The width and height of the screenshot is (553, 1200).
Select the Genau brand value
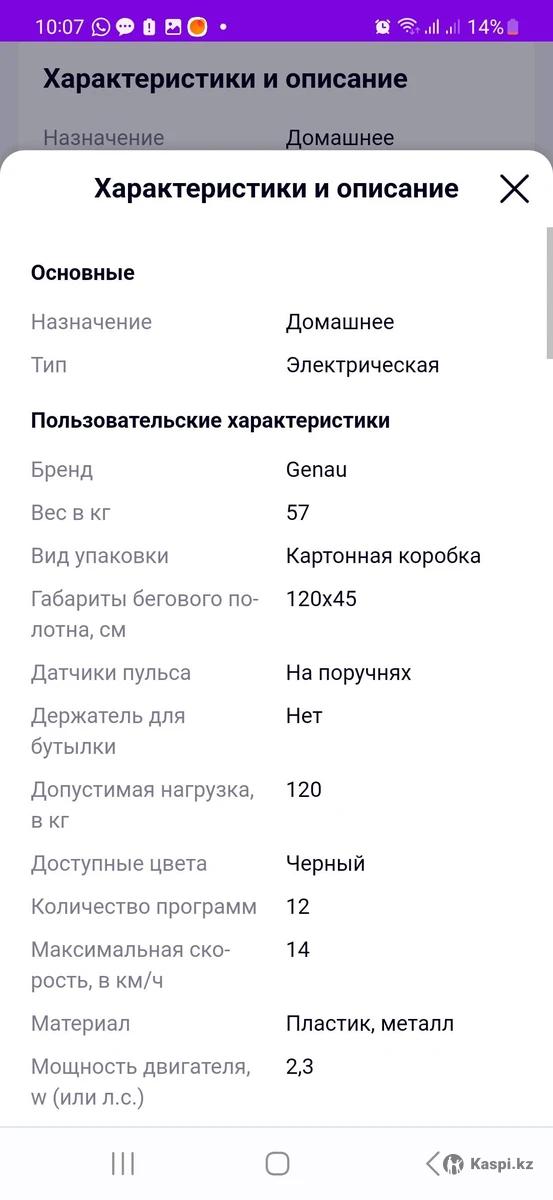click(316, 469)
